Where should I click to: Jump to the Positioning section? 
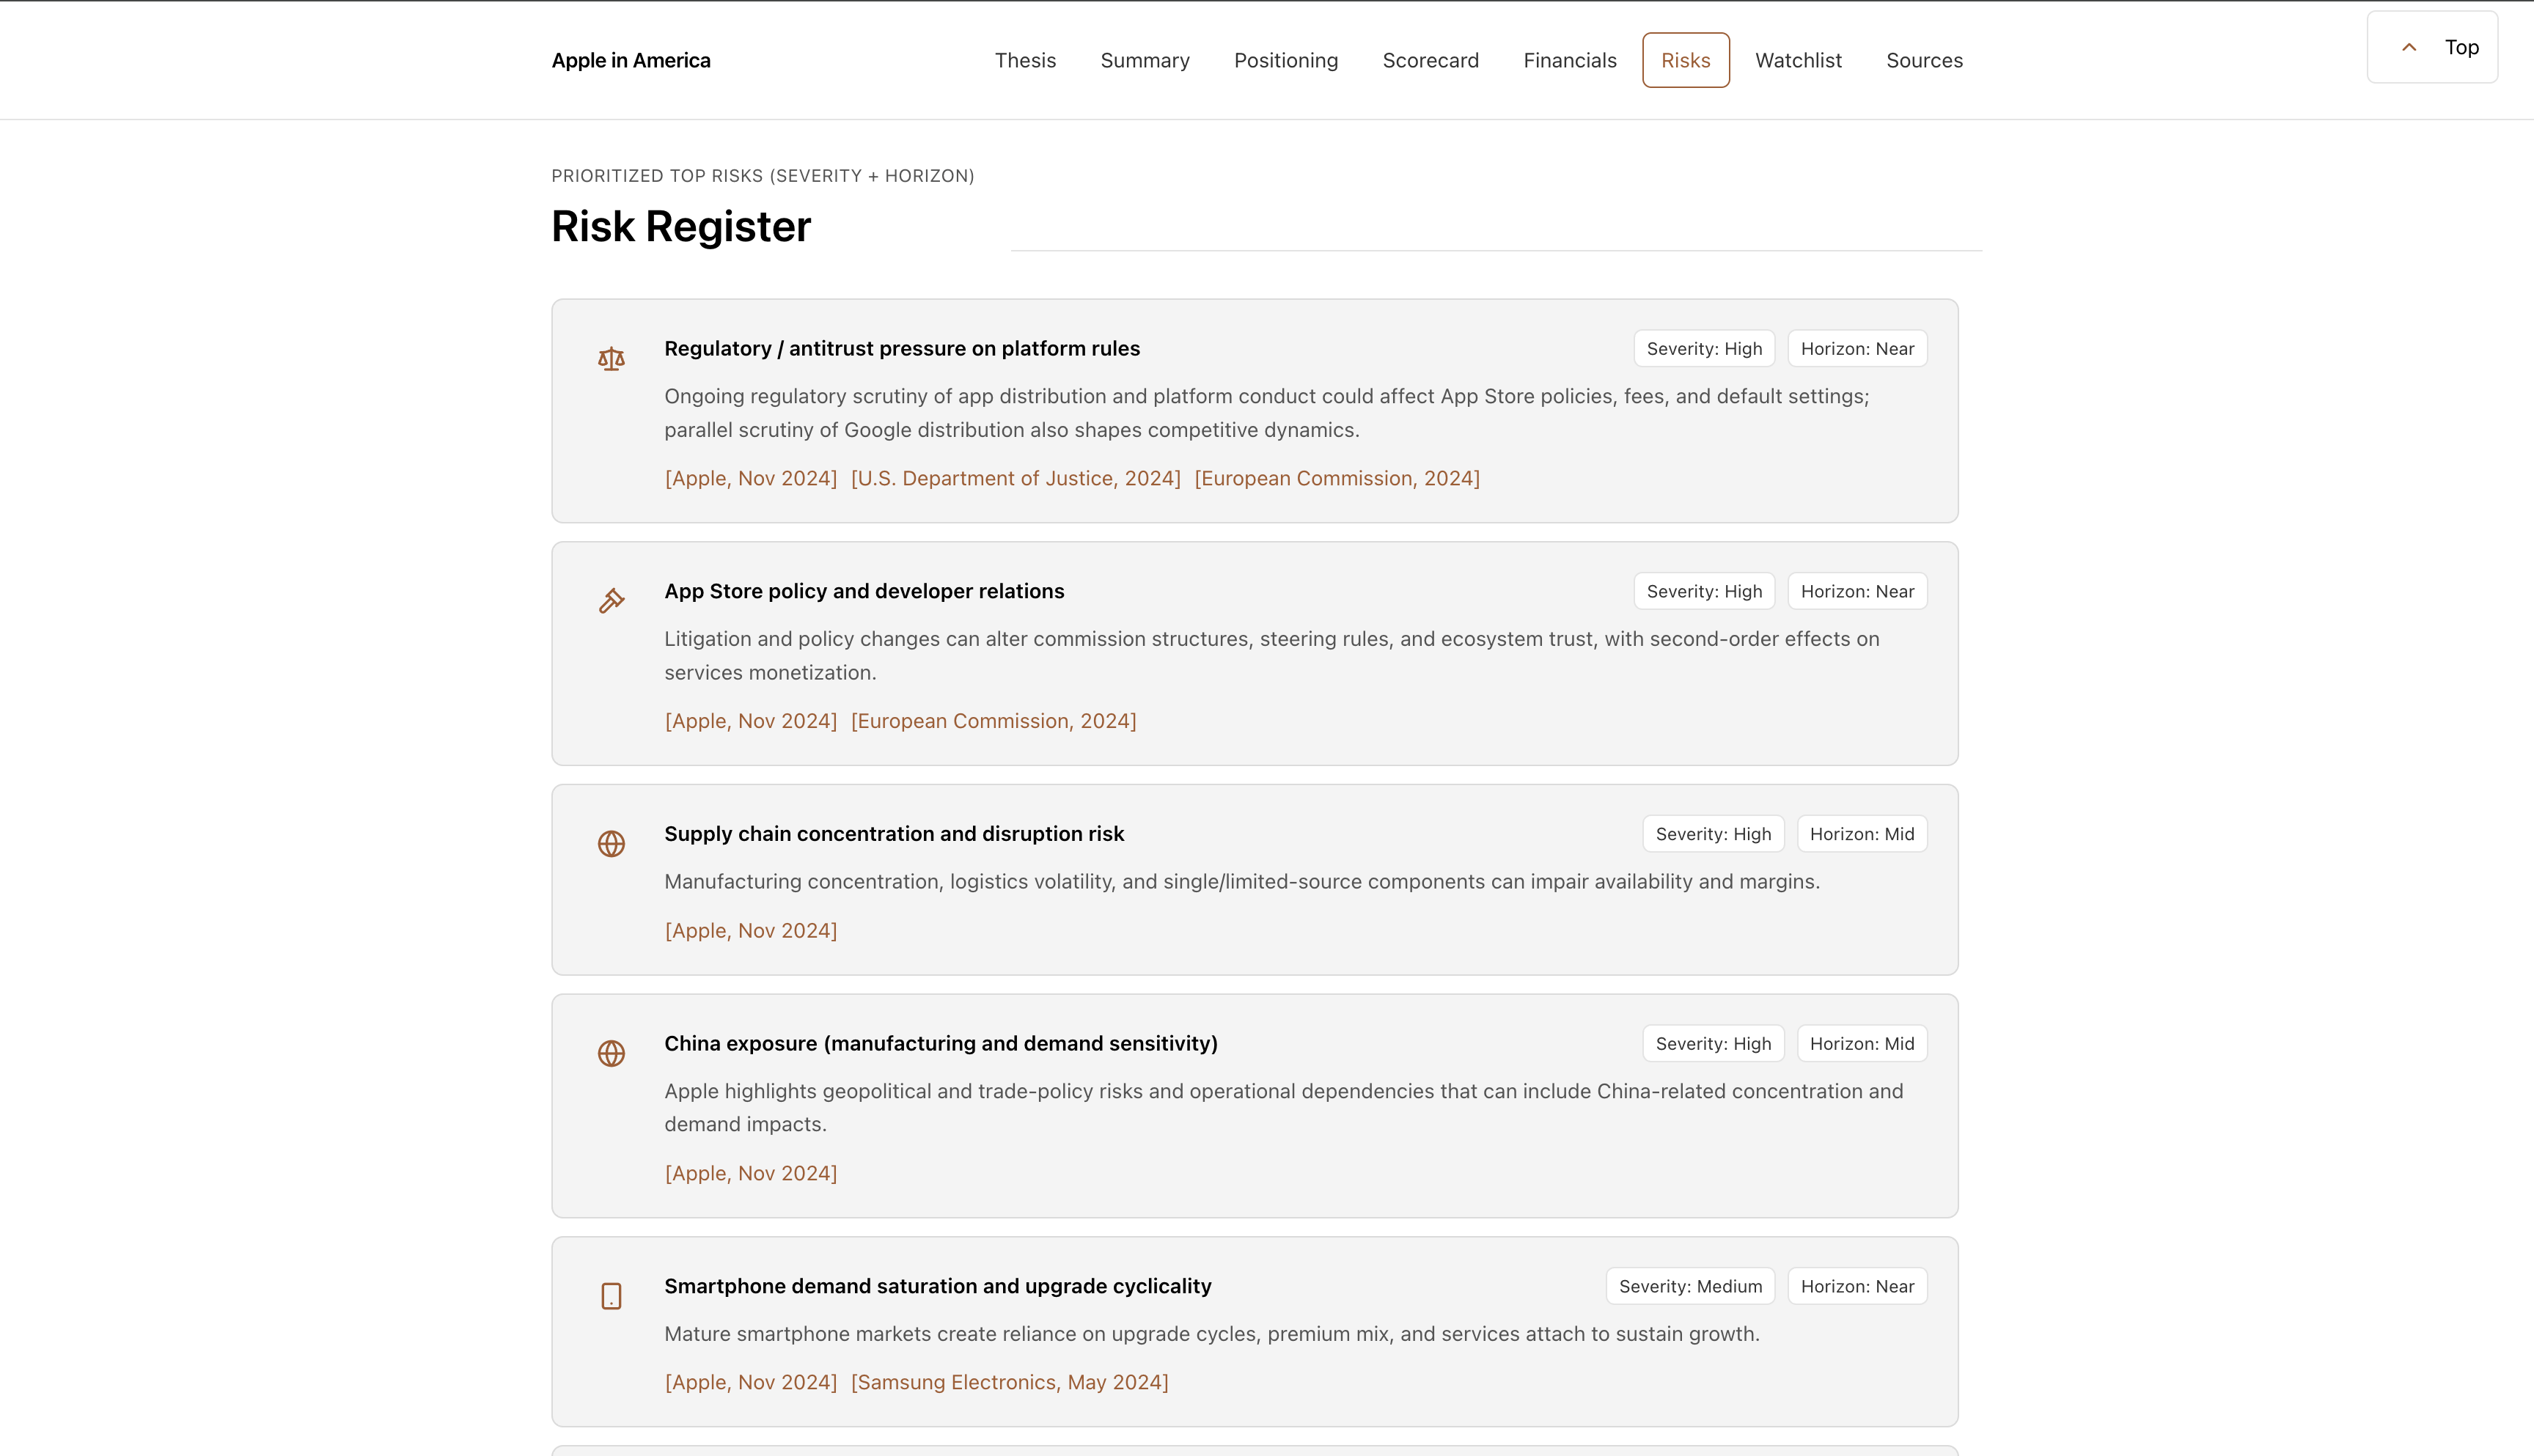point(1285,60)
